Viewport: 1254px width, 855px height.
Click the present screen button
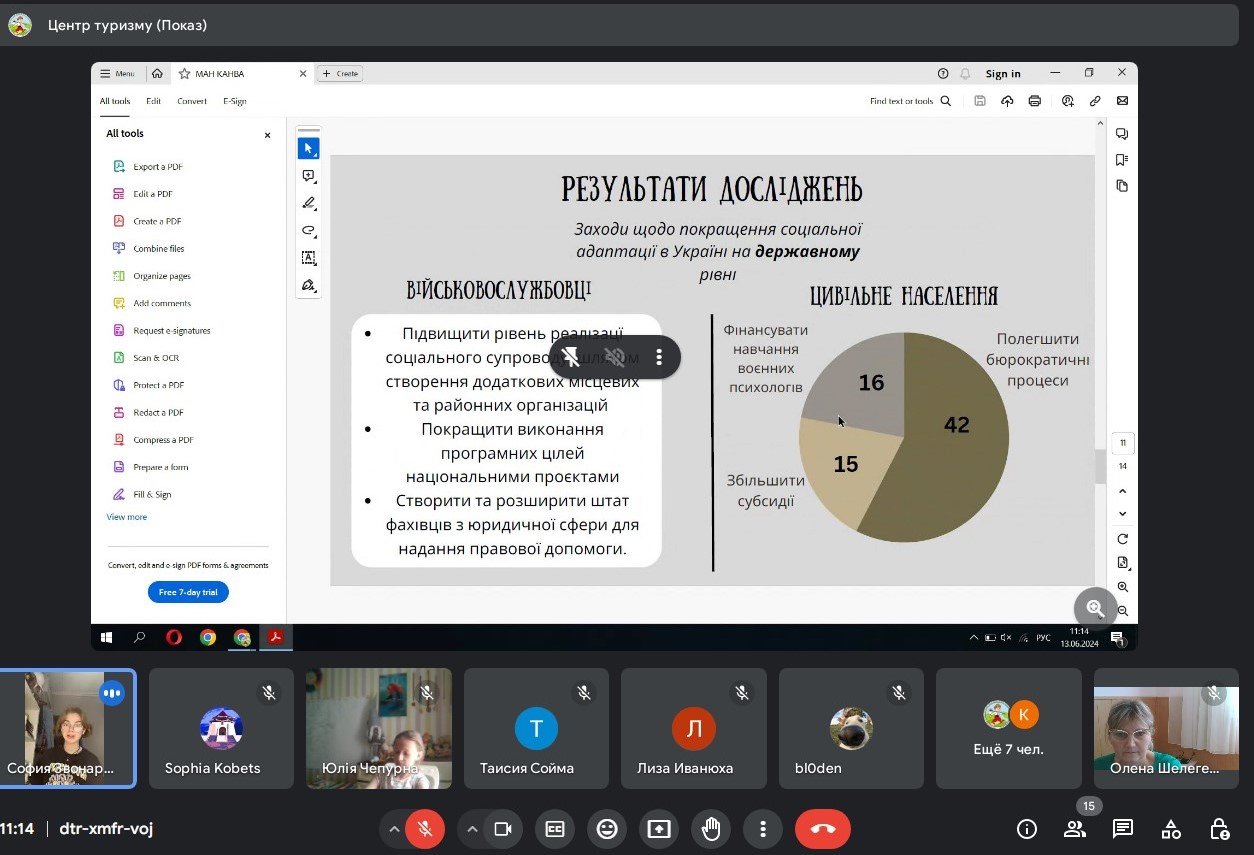(659, 829)
